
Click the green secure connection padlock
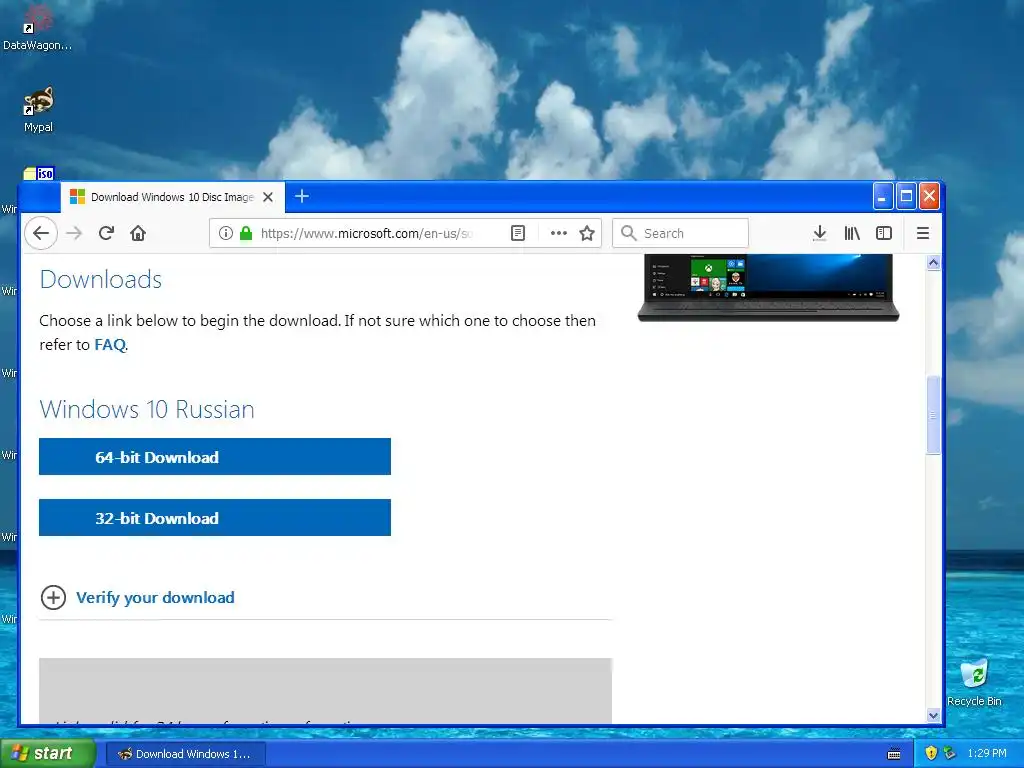tap(246, 233)
